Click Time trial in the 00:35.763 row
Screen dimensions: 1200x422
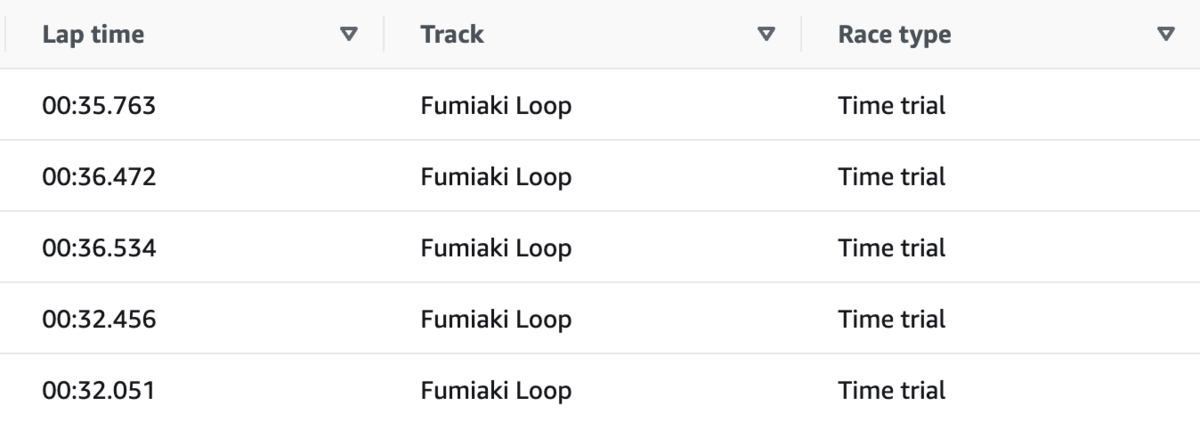(x=892, y=105)
